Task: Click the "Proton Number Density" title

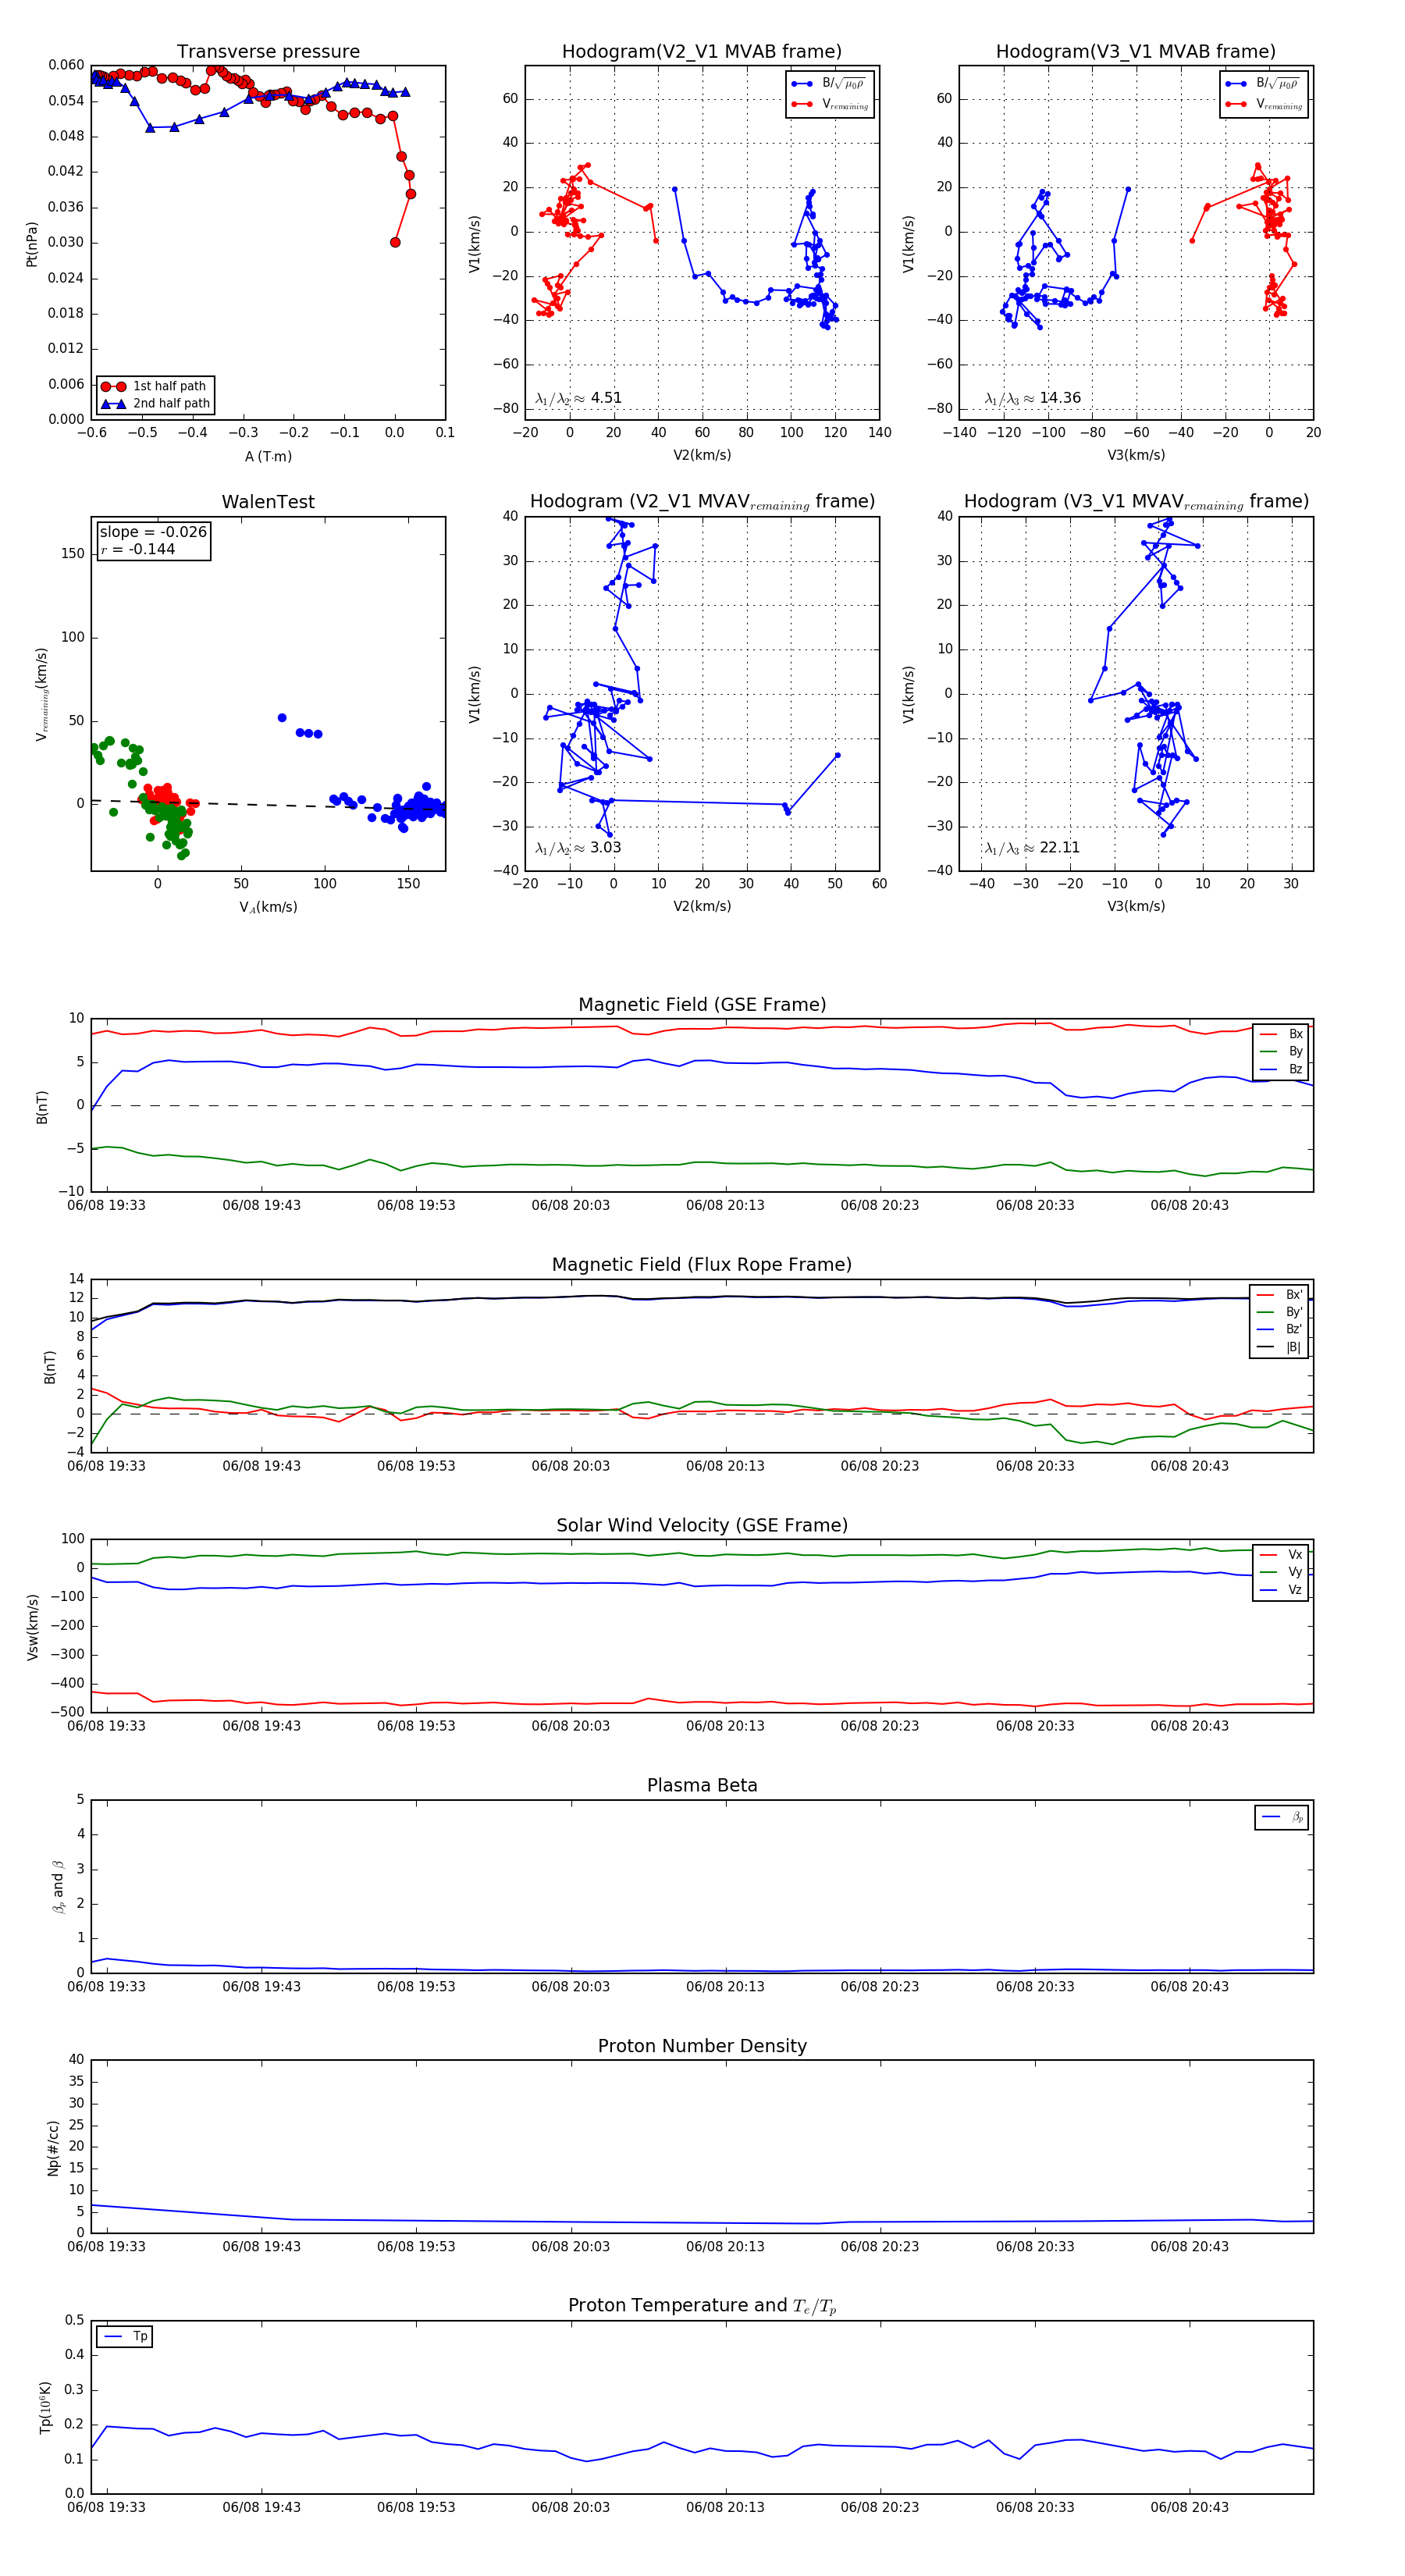Action: pos(702,2046)
